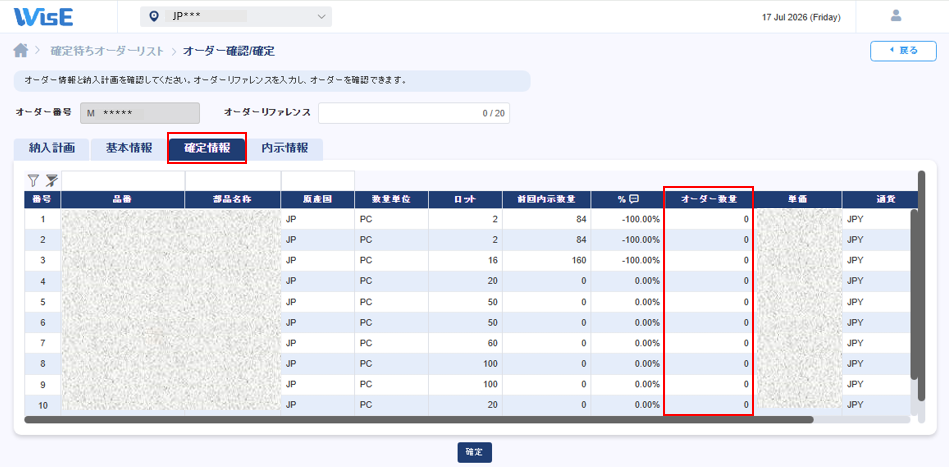Click the comment icon in % column header

click(634, 199)
